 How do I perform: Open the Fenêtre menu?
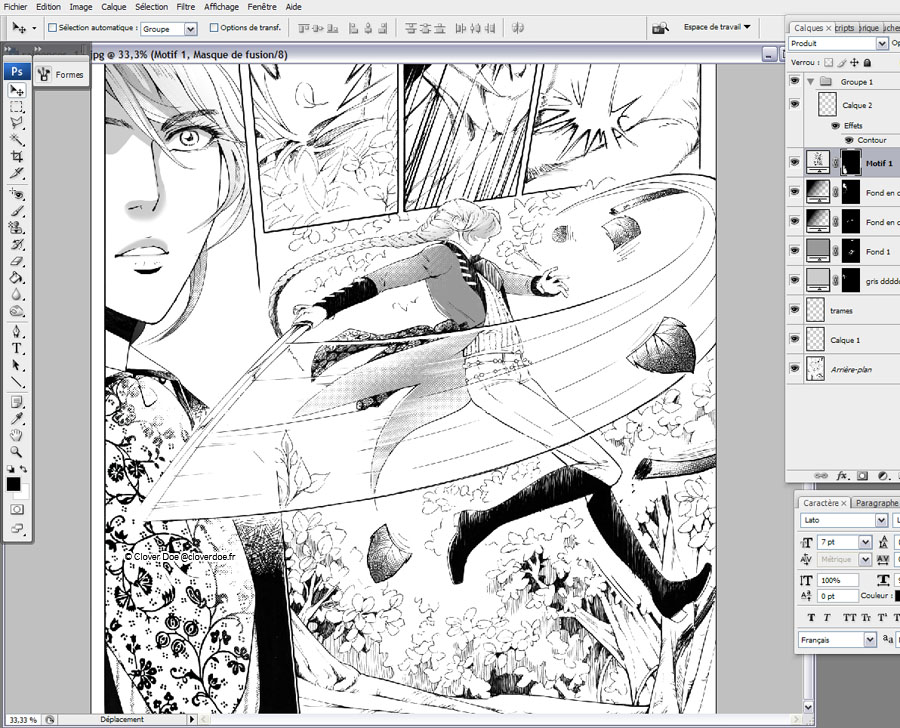262,7
